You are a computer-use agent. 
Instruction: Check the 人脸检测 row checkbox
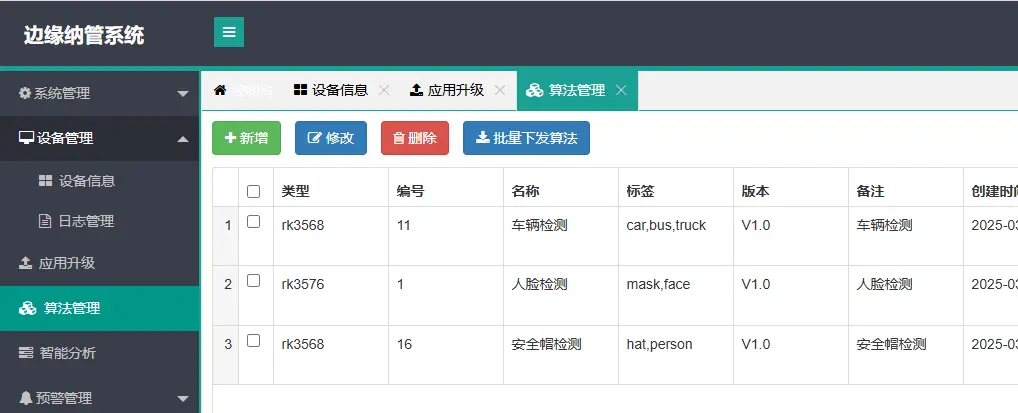[253, 281]
